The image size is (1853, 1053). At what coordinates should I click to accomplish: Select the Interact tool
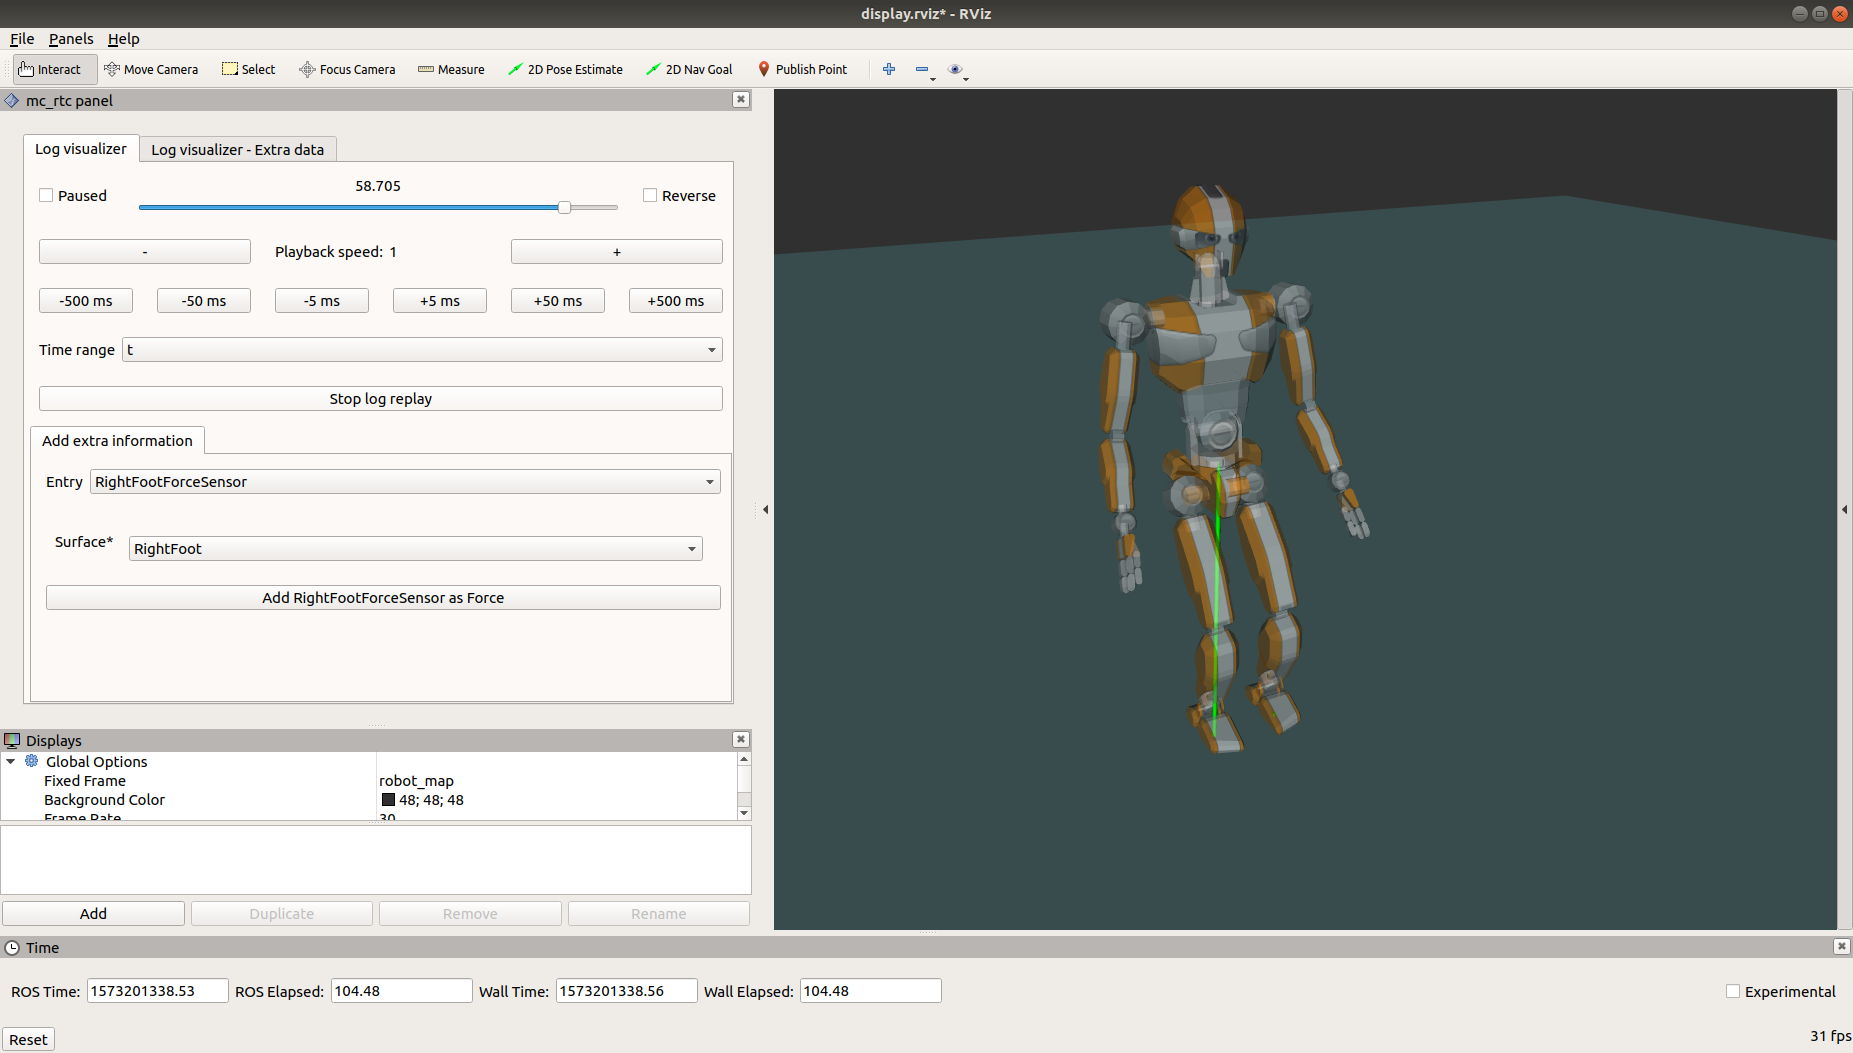(50, 69)
